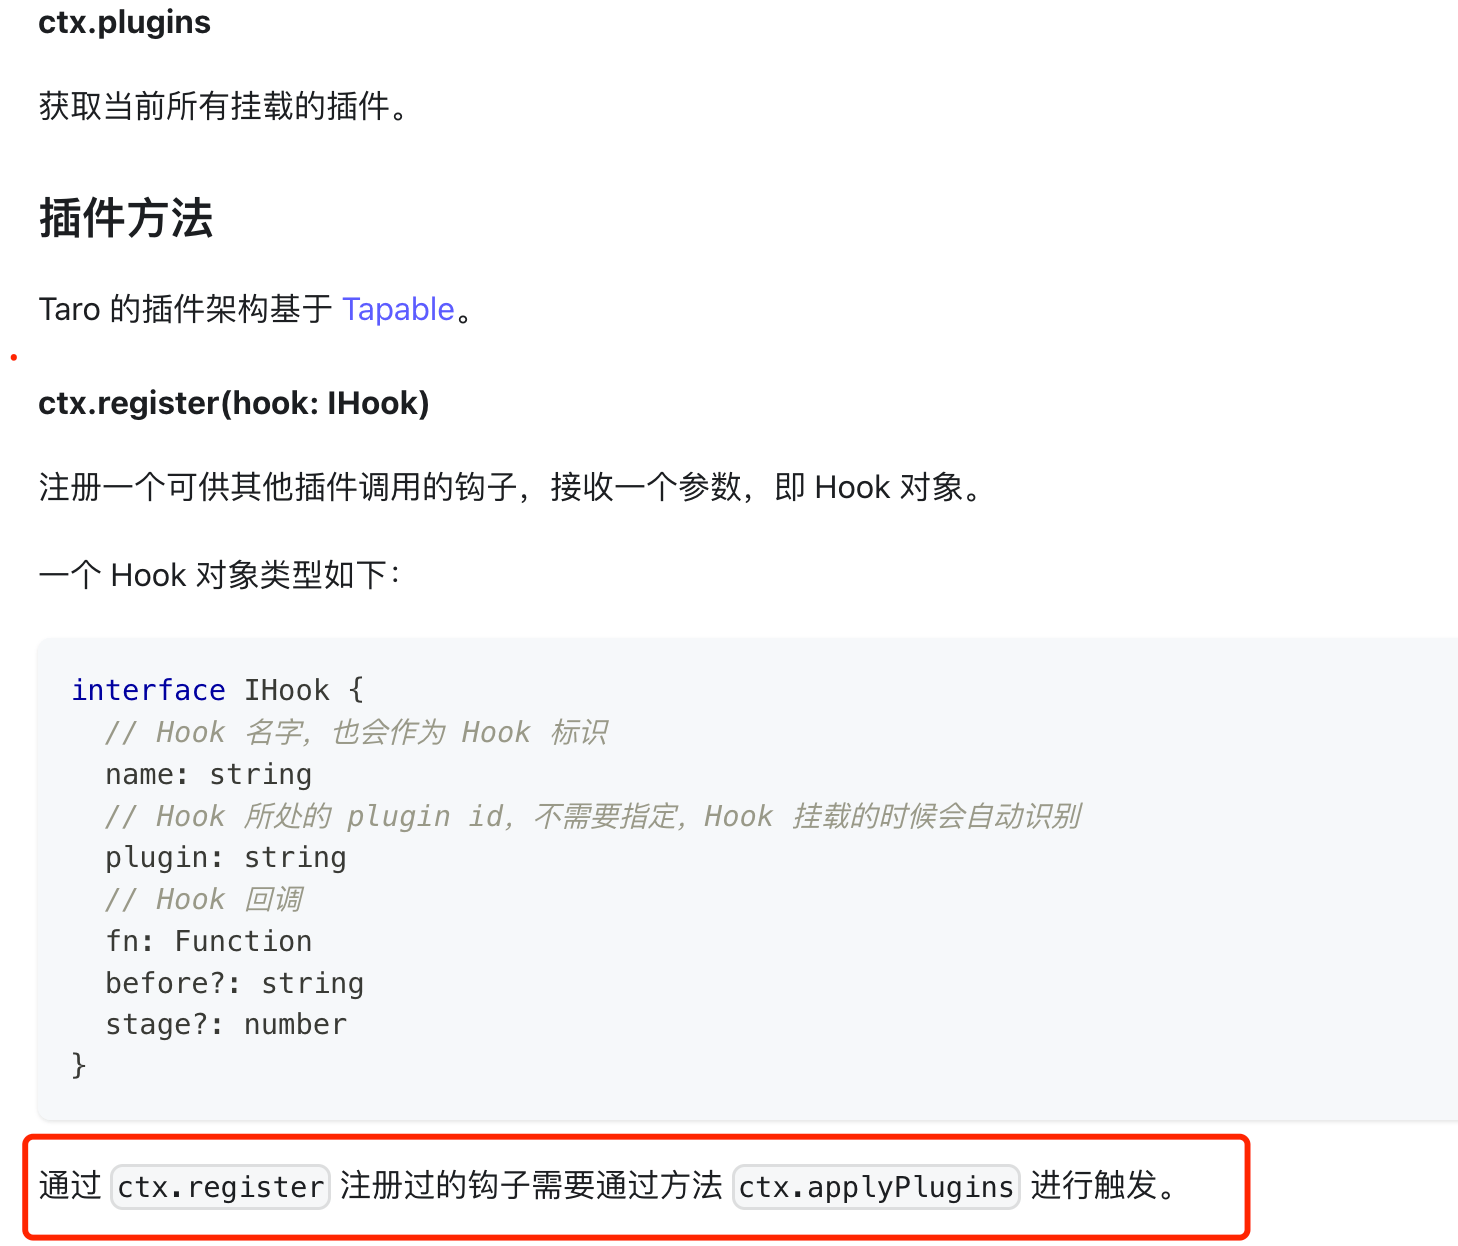Click the inline ctx.register code tag
The image size is (1458, 1246).
click(220, 1187)
